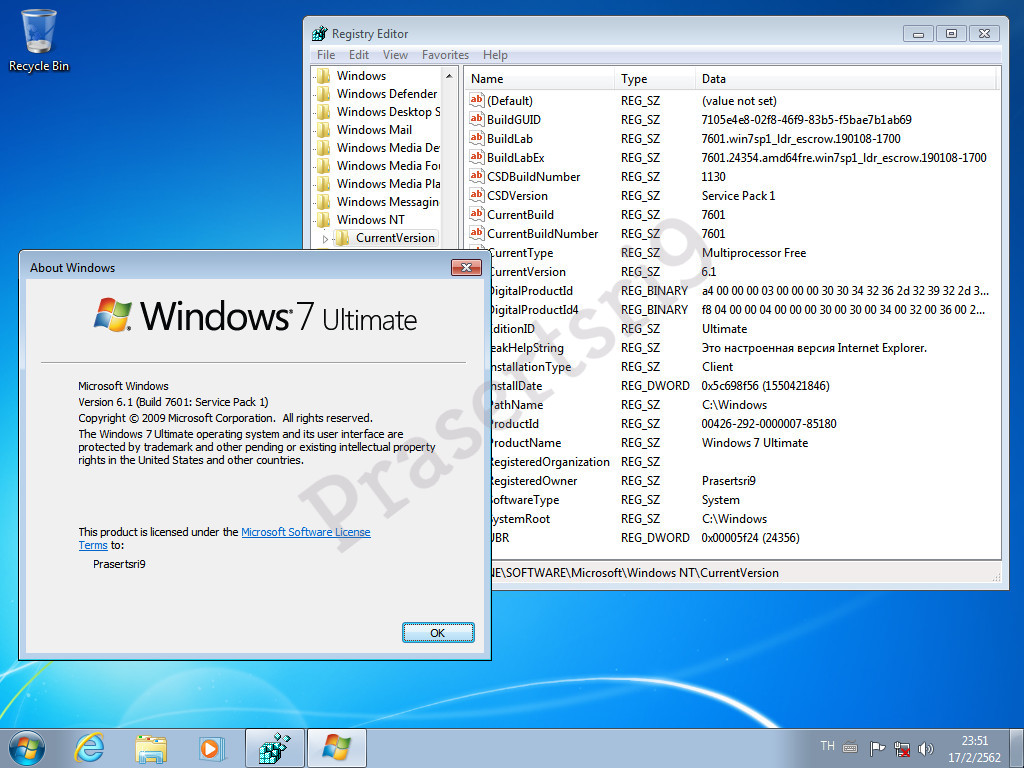Sort registry values by Data column
Screen dimensions: 1024x768
(846, 78)
